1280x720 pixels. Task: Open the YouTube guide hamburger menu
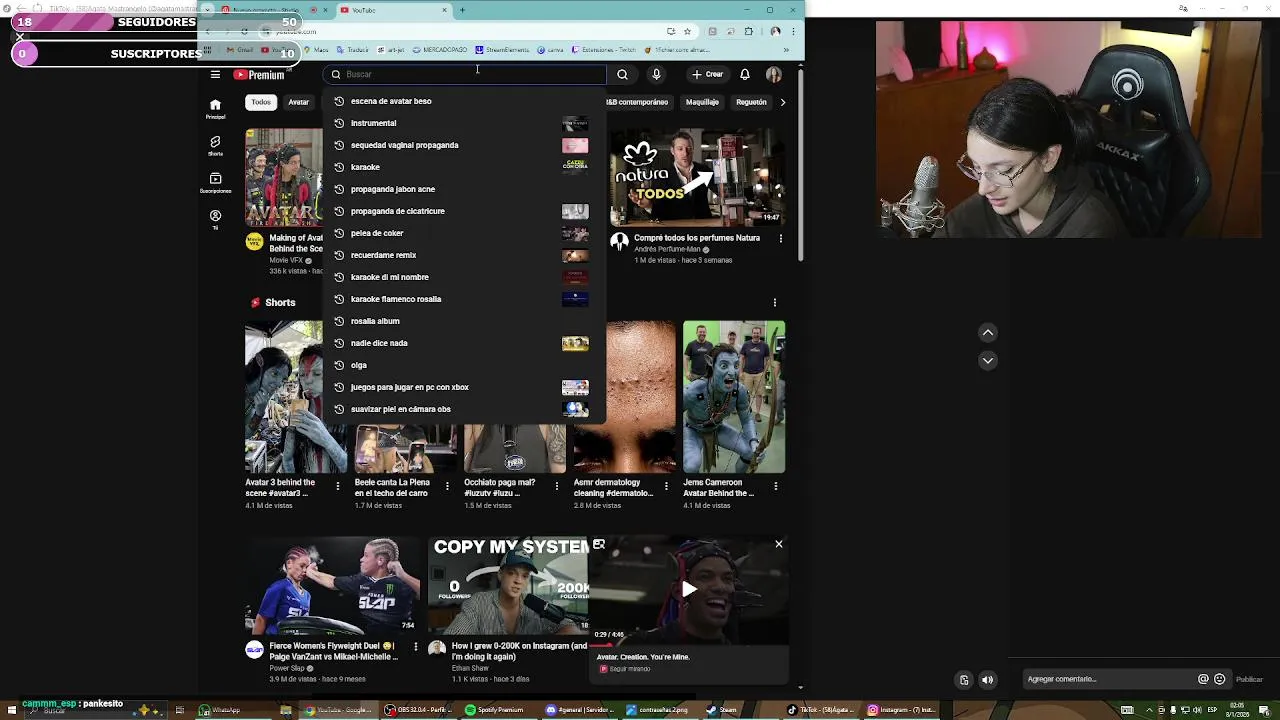(215, 74)
